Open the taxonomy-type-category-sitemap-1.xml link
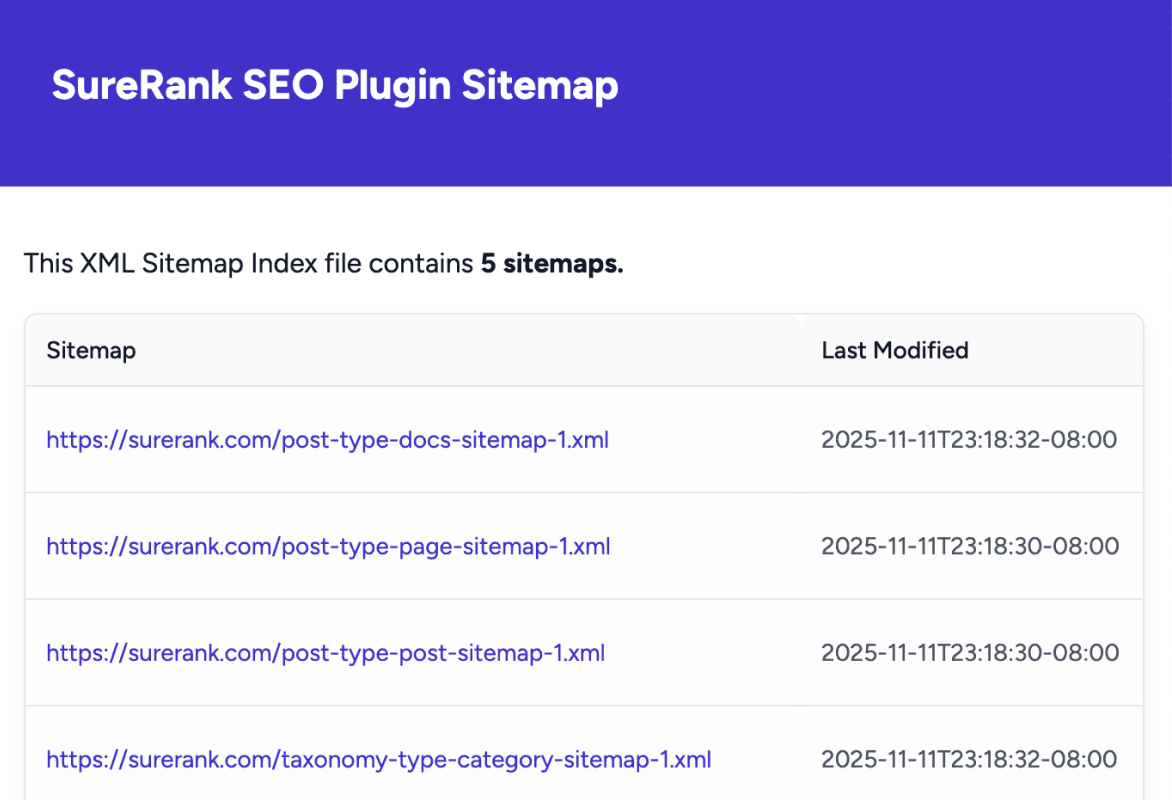 point(378,759)
